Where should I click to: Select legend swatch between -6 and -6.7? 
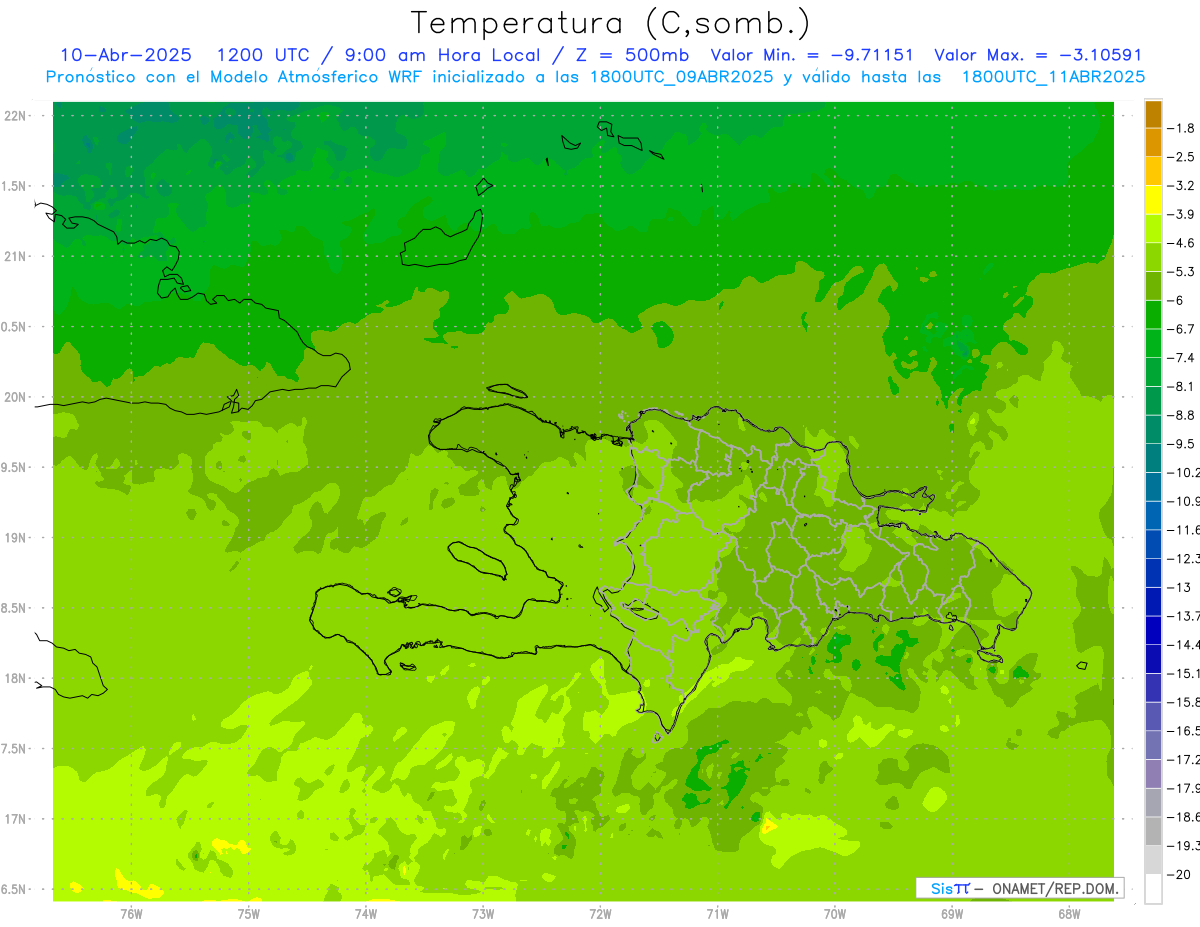click(x=1153, y=315)
